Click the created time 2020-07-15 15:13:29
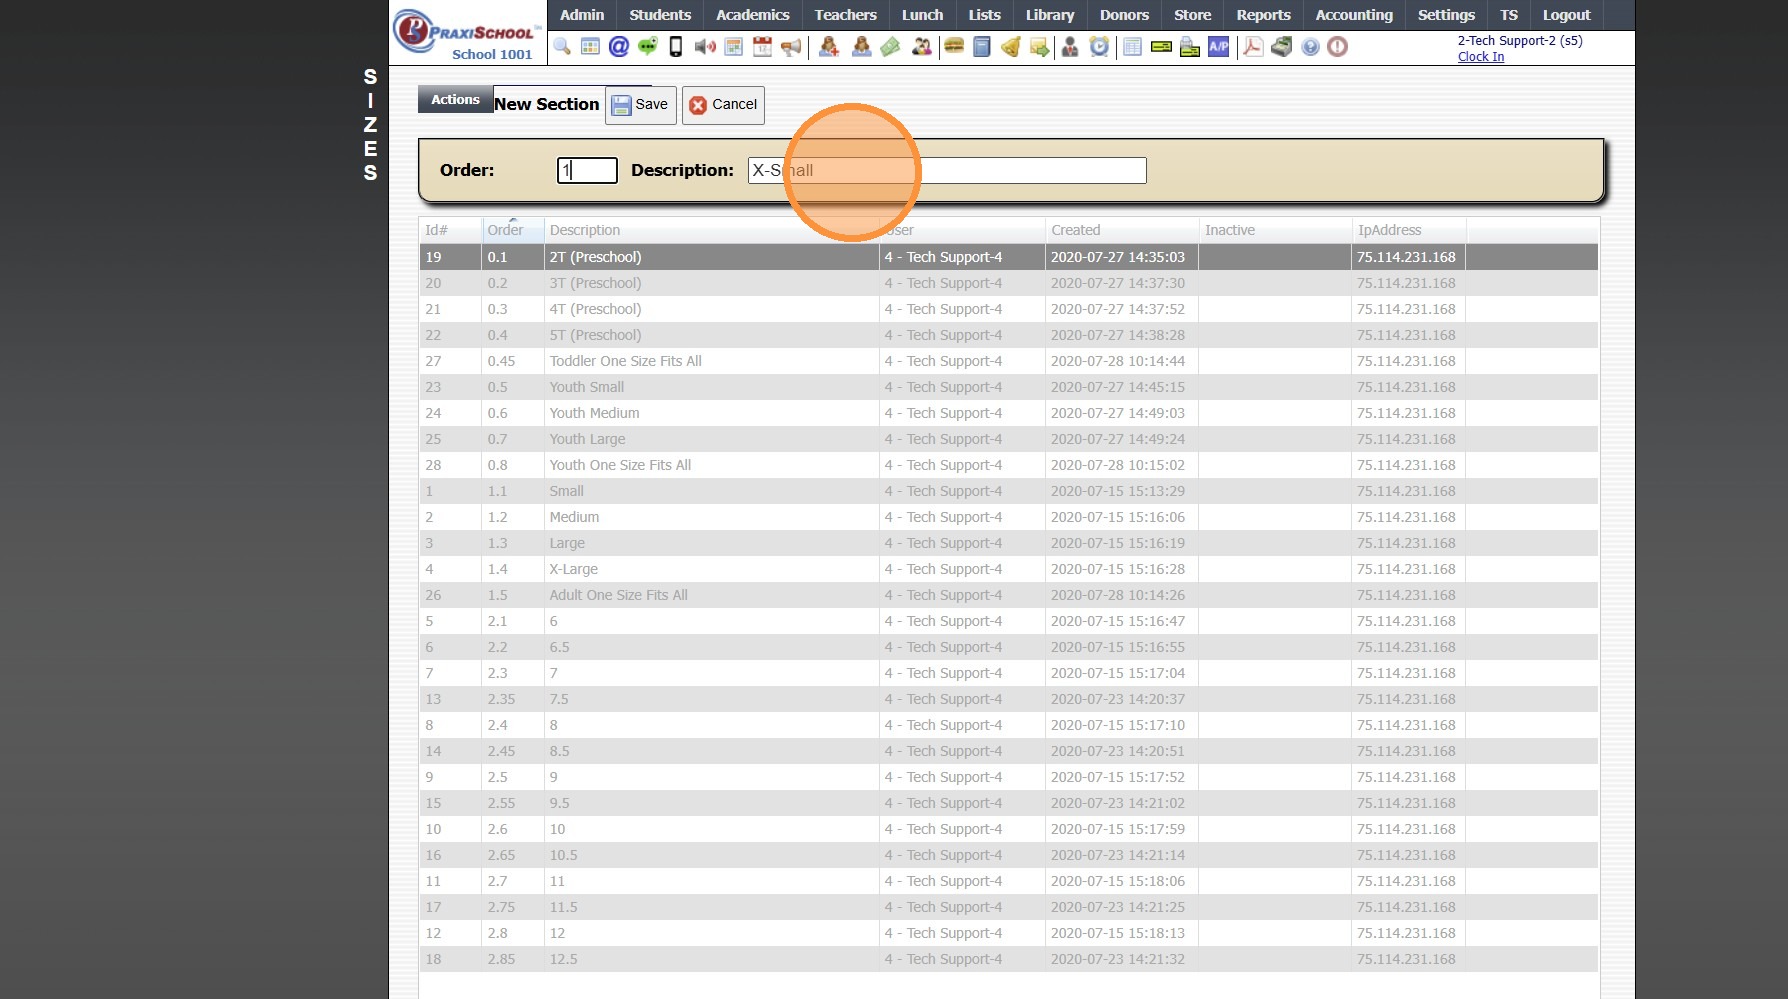The image size is (1788, 999). point(1117,491)
